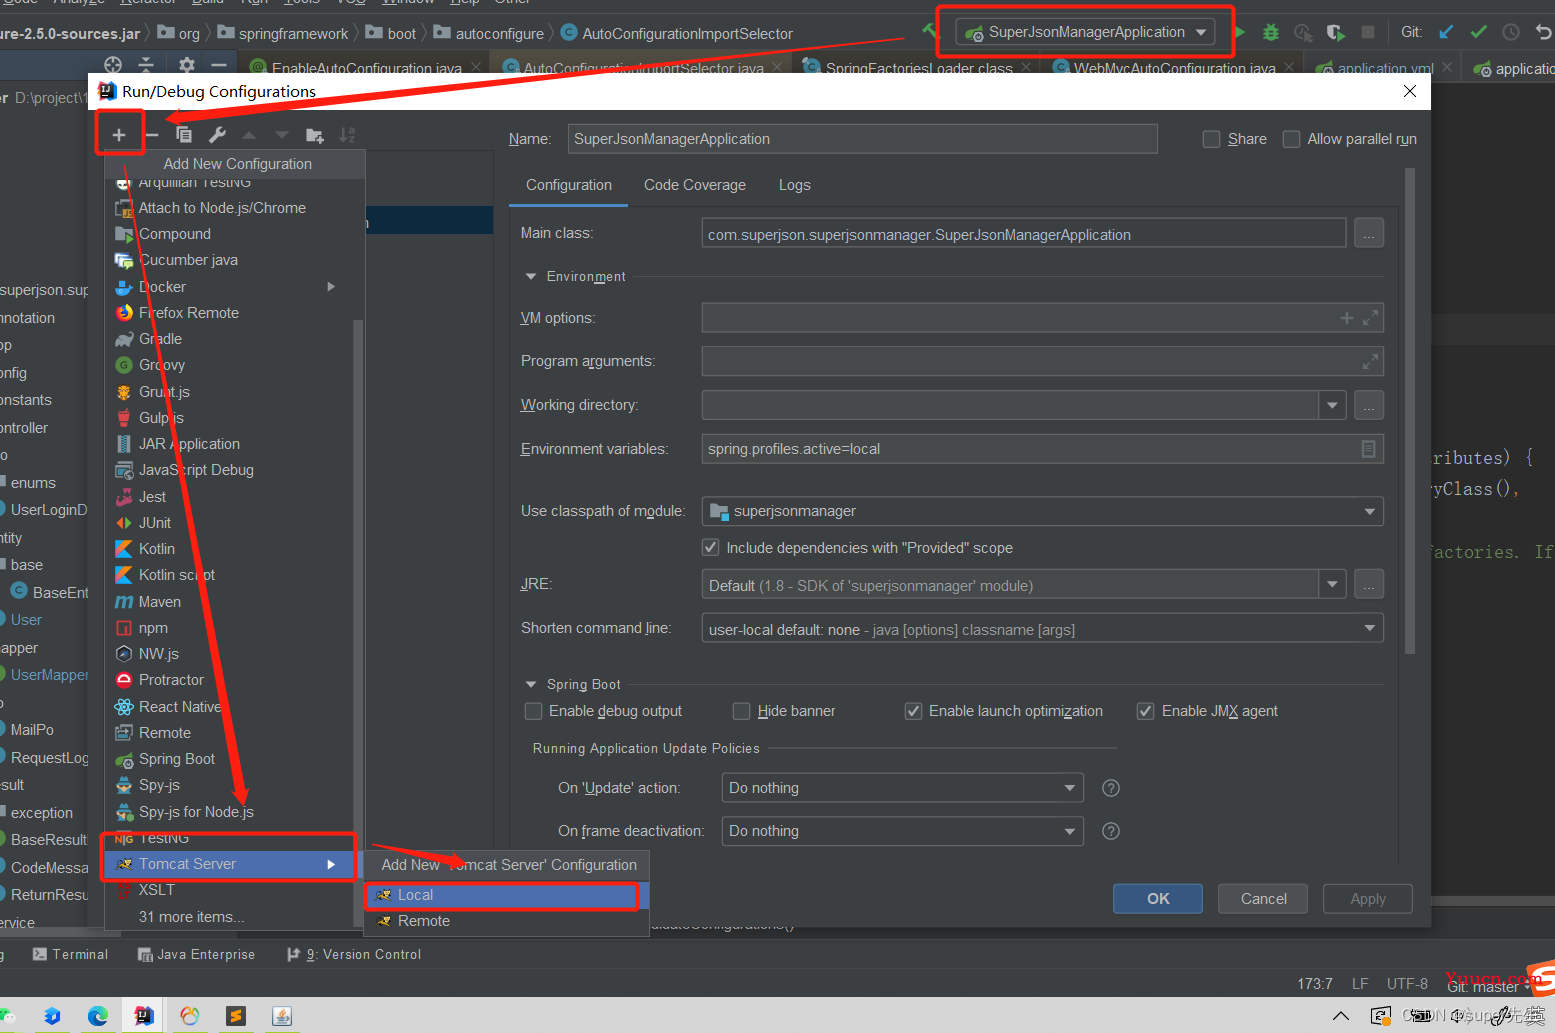Open the Configuration tab
Screen dimensions: 1555x1033
569,185
